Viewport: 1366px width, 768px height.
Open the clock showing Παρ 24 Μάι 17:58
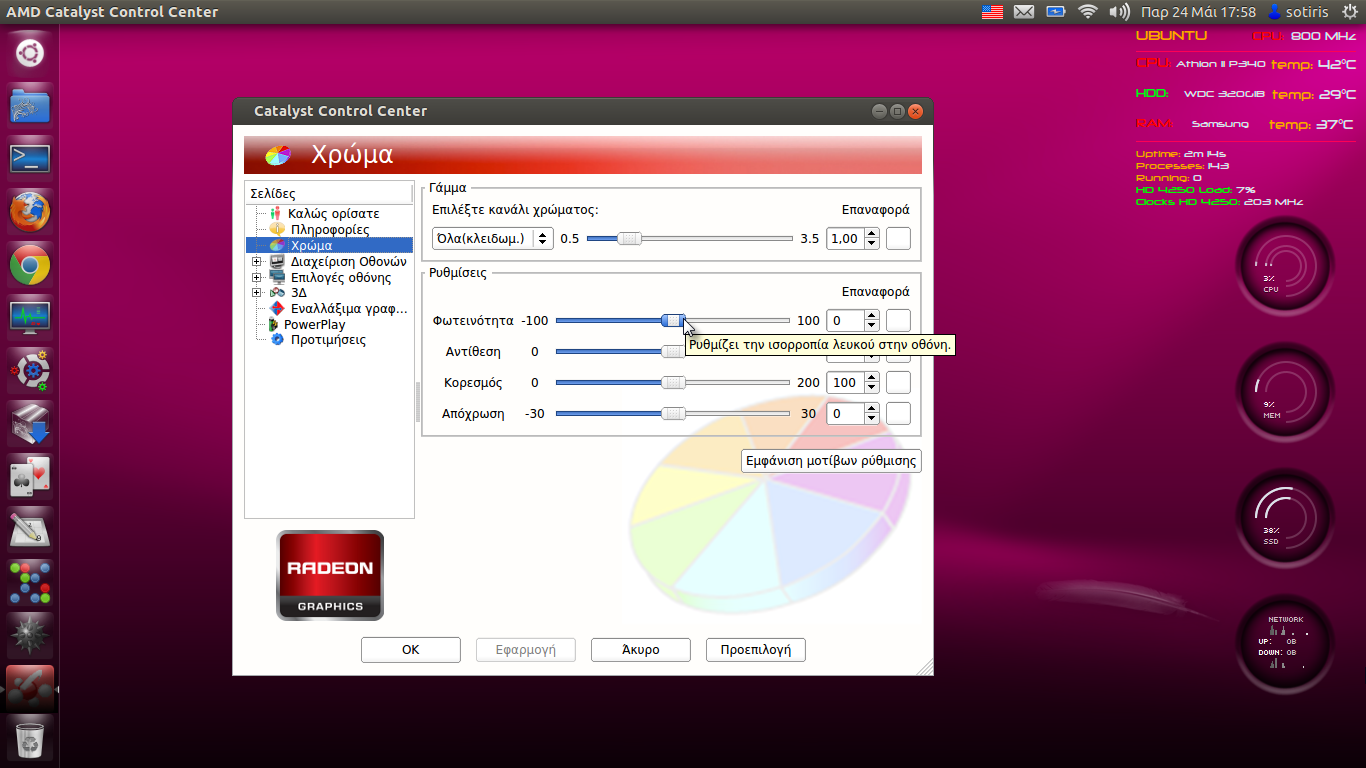tap(1198, 12)
